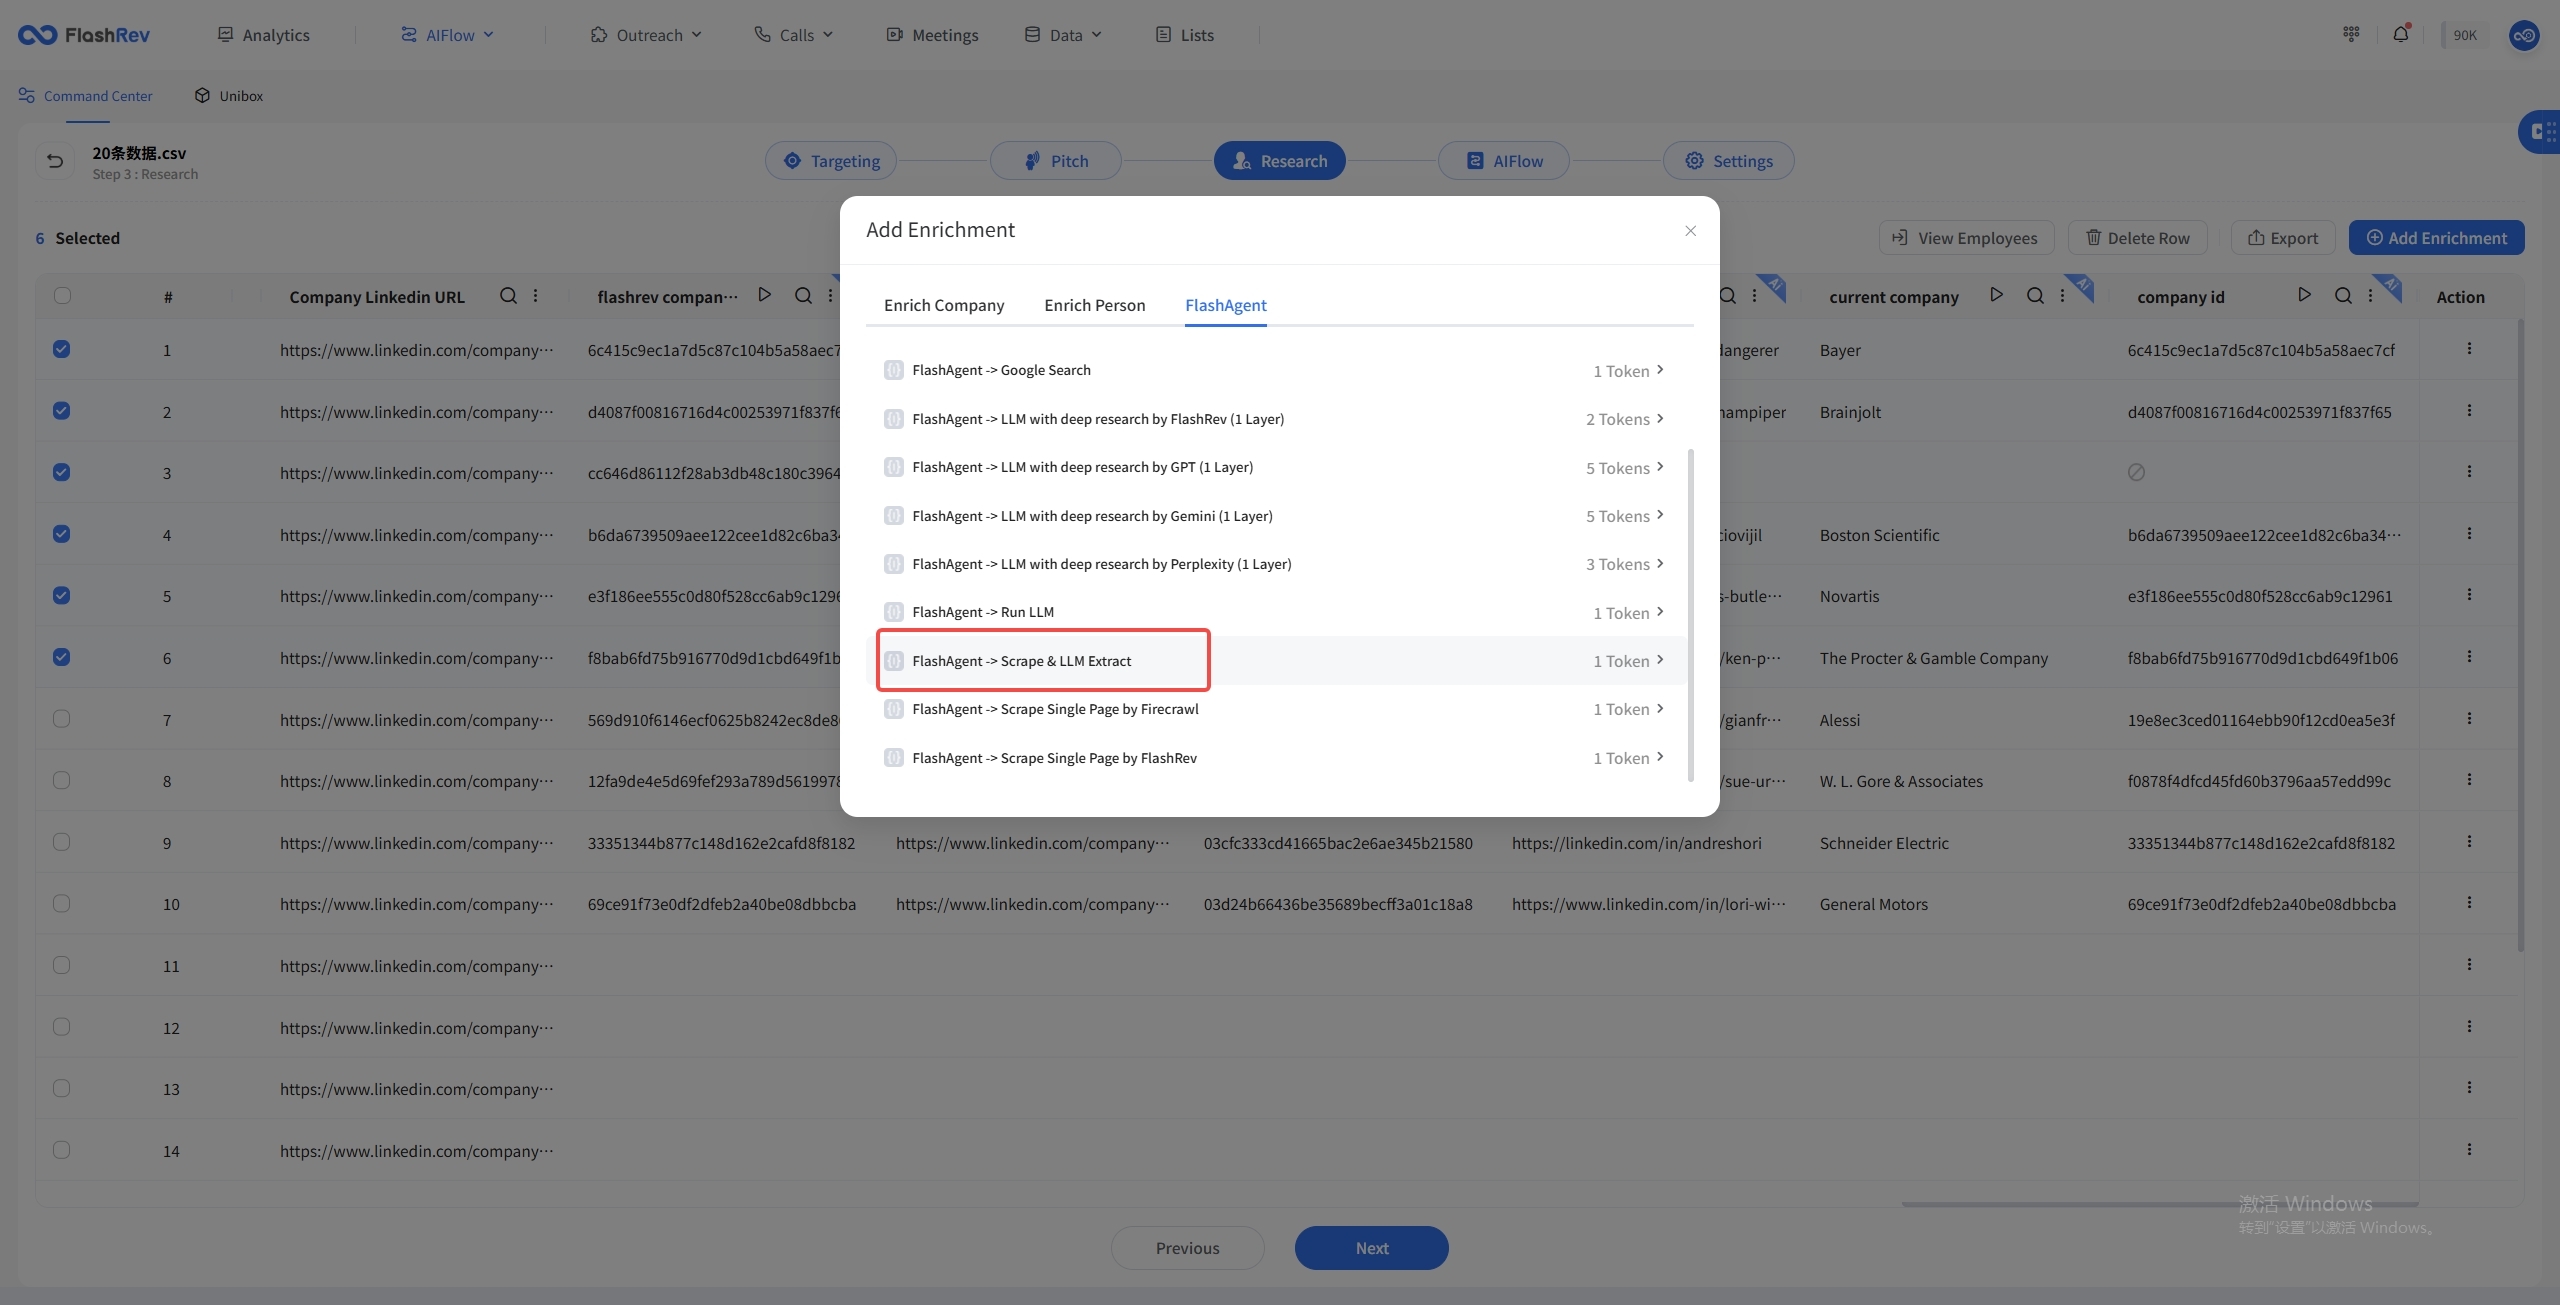Toggle the select-all header checkbox
This screenshot has width=2560, height=1305.
(62, 295)
